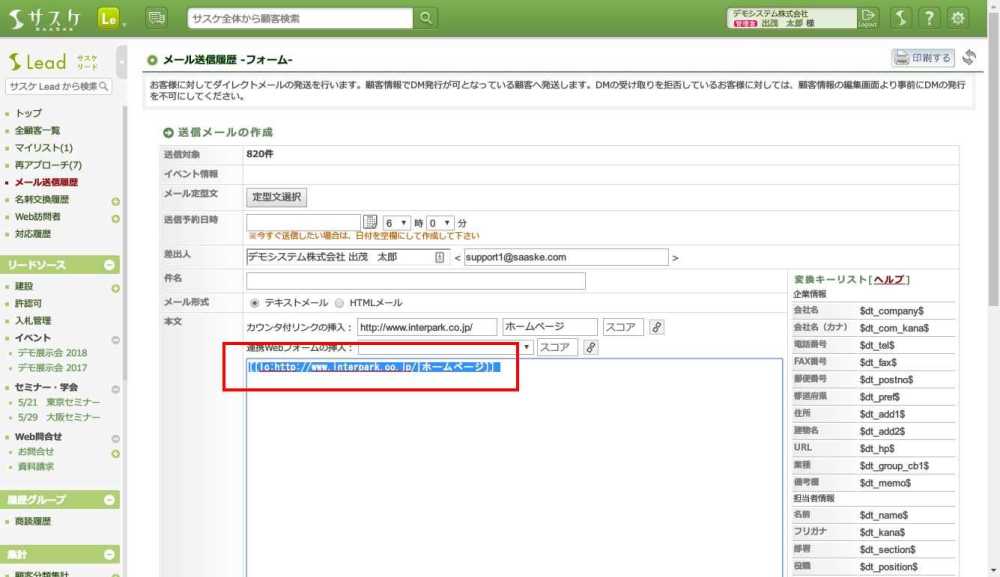Collapse the イベント group
Screen dimensions: 1000x577
[x=115, y=340]
